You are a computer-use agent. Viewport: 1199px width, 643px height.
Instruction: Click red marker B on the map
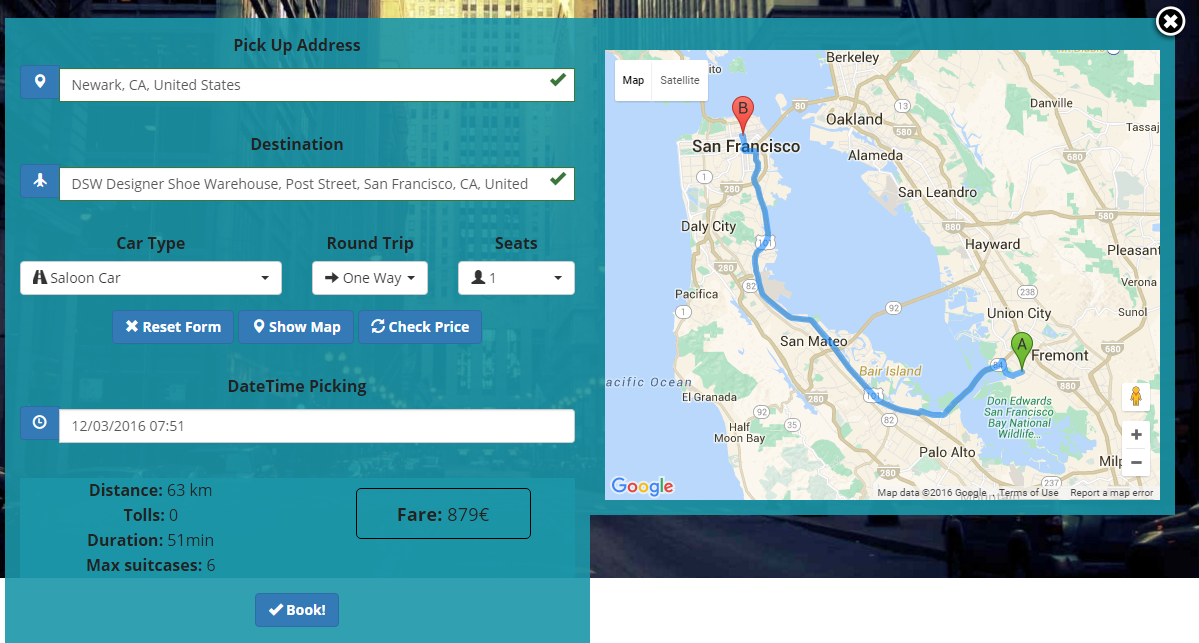(742, 114)
